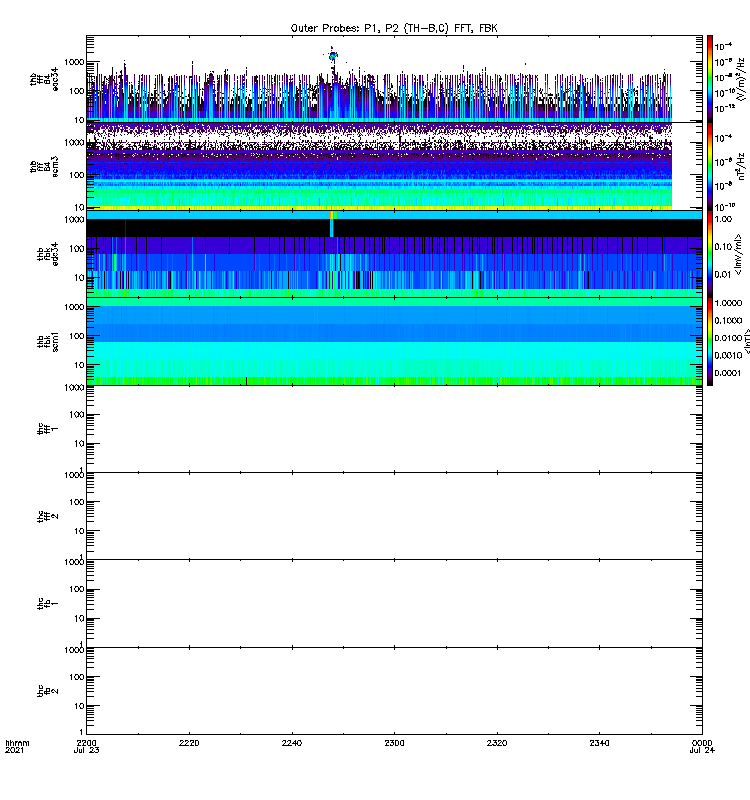Click the "Jul 24" date label
Screen dimensions: 750x800
(x=702, y=751)
